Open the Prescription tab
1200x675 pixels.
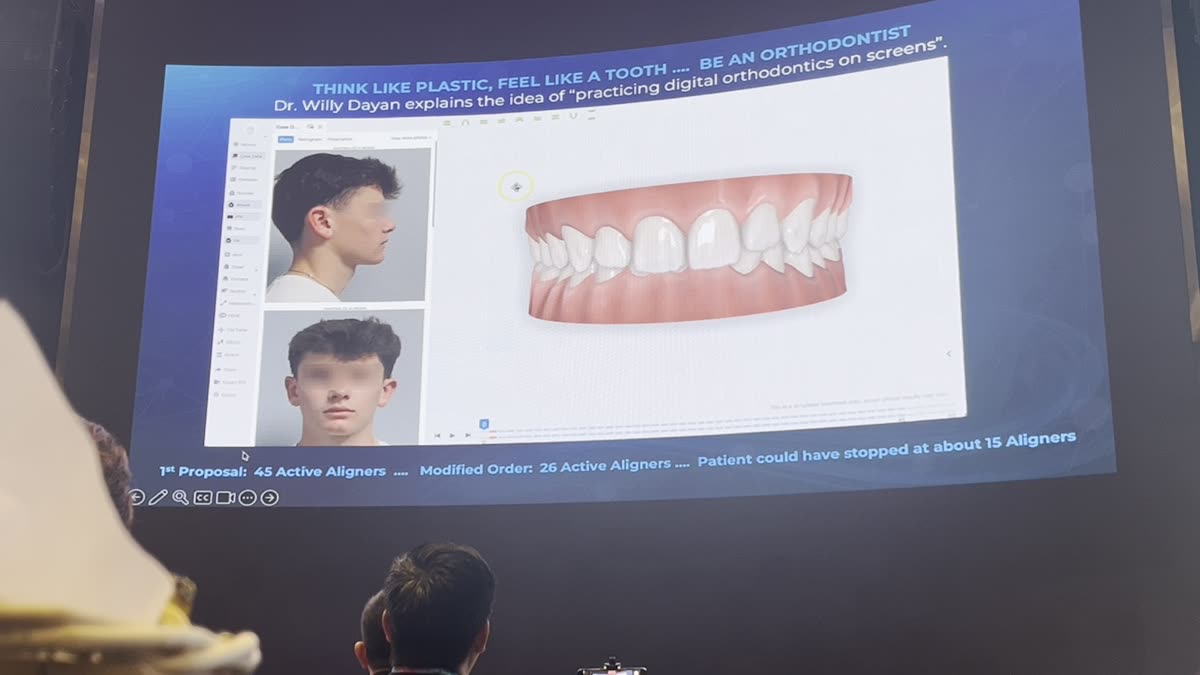point(342,137)
